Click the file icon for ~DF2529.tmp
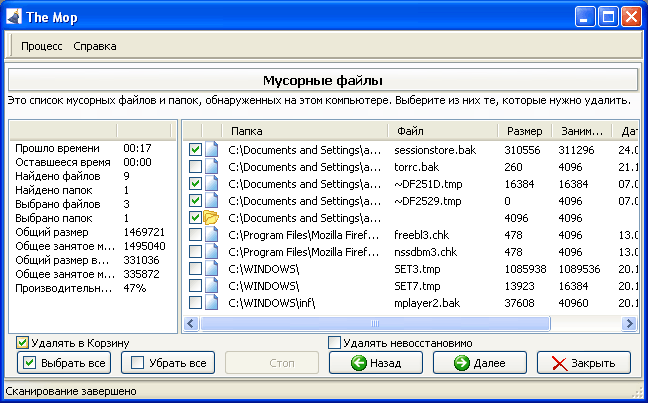The image size is (648, 403). tap(212, 200)
